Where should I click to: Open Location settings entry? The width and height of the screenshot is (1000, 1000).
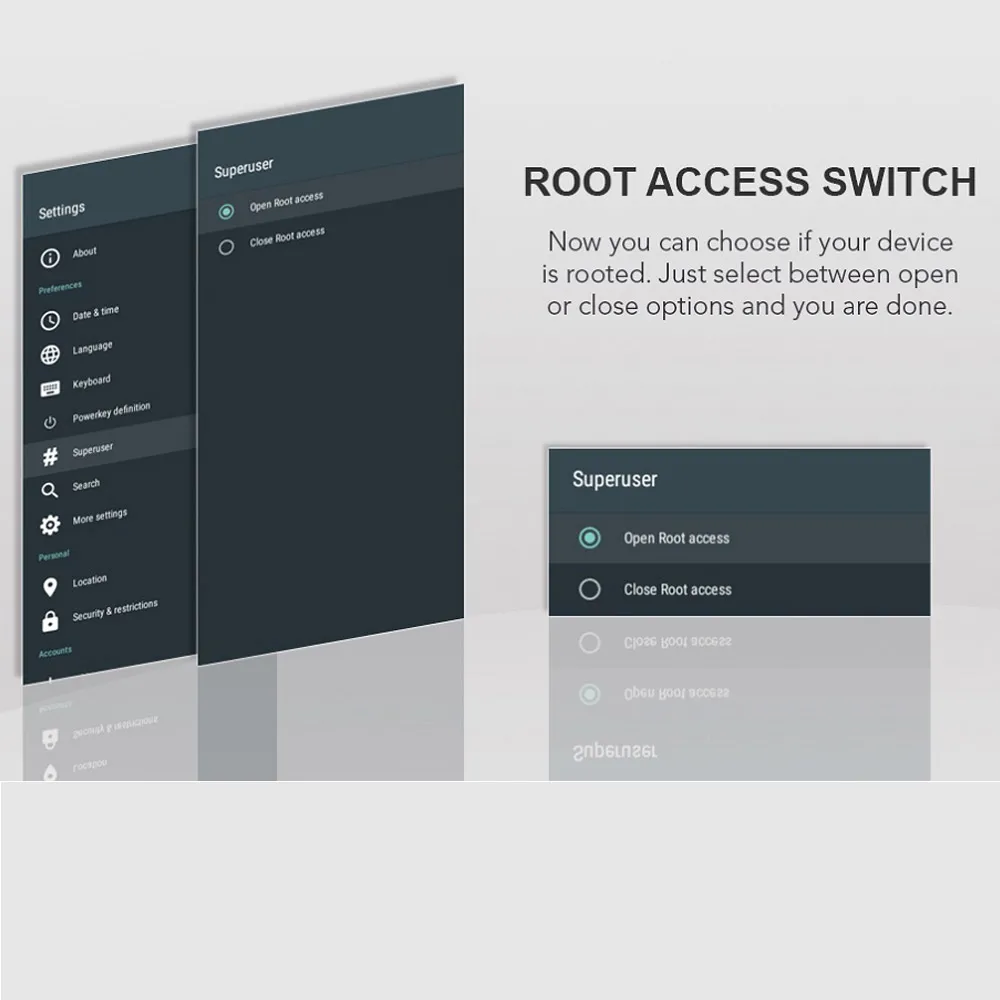click(x=89, y=580)
